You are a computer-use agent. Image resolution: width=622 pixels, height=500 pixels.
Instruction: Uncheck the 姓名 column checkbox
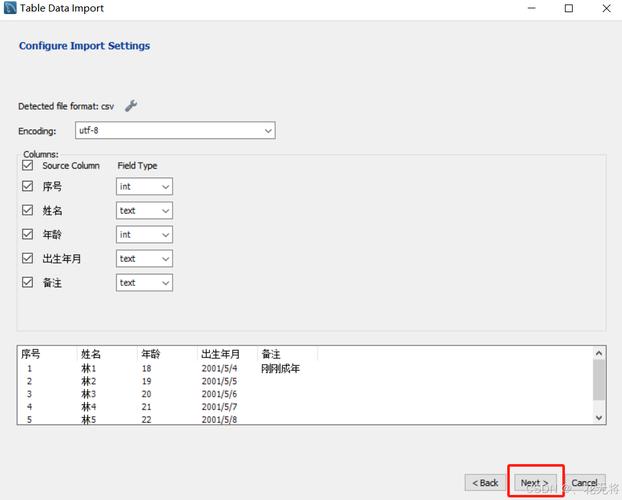click(x=27, y=210)
